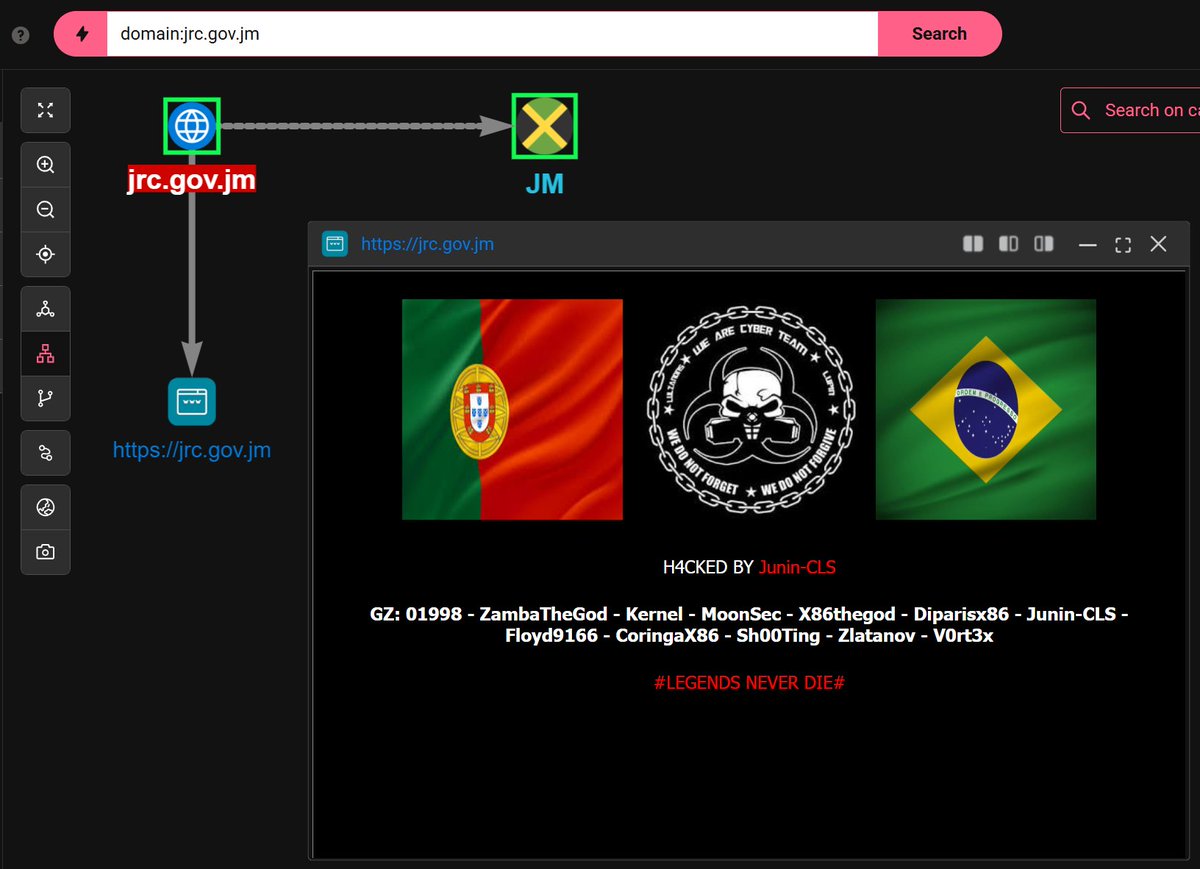Click the Portugal flag image
Image resolution: width=1200 pixels, height=869 pixels.
(512, 409)
